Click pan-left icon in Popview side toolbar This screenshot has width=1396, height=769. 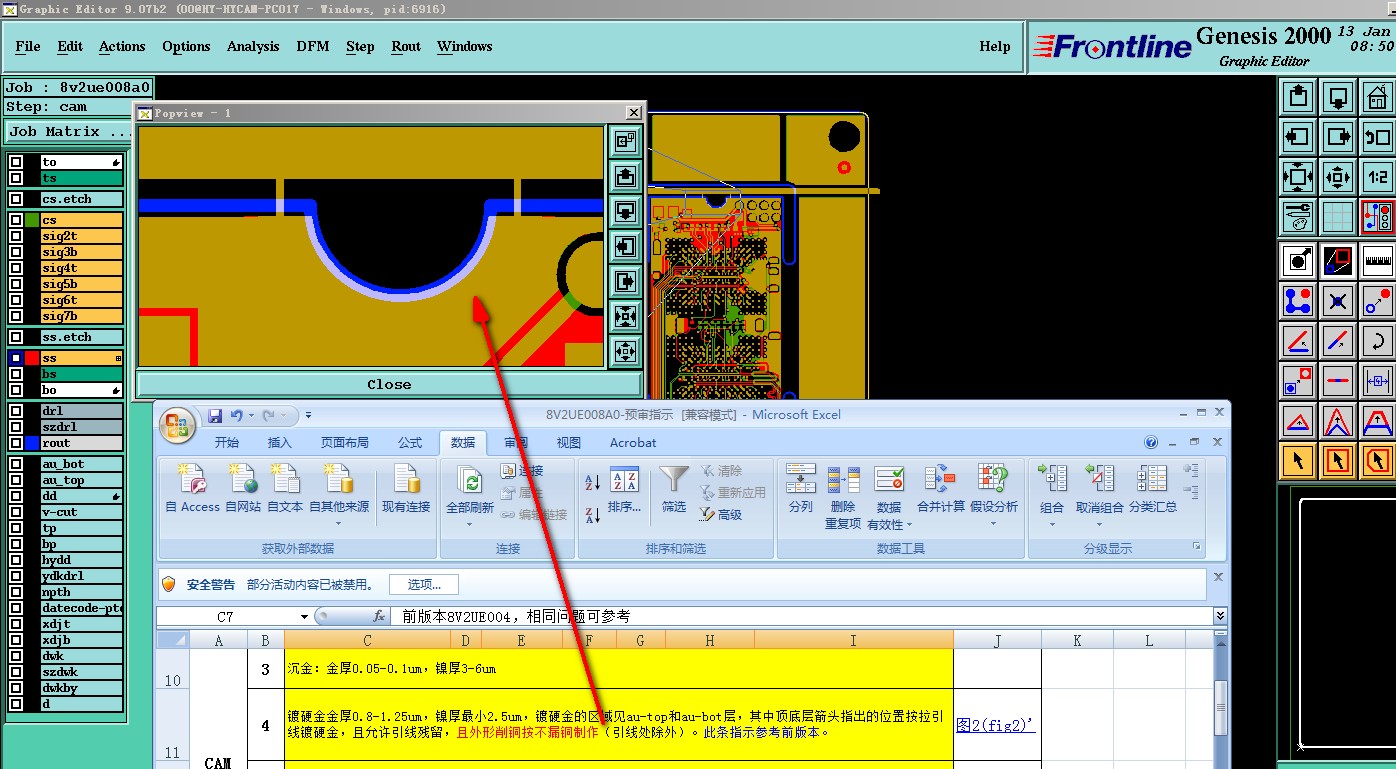625,246
